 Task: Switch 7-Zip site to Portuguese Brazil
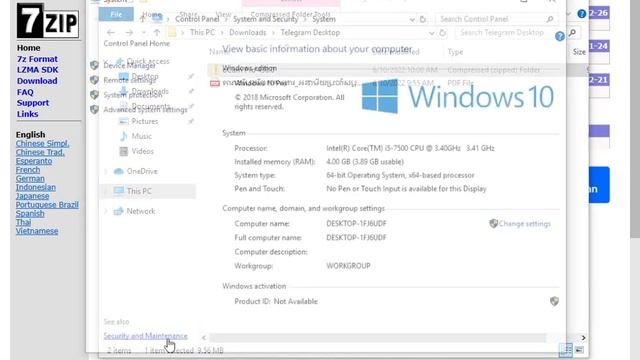pos(47,205)
